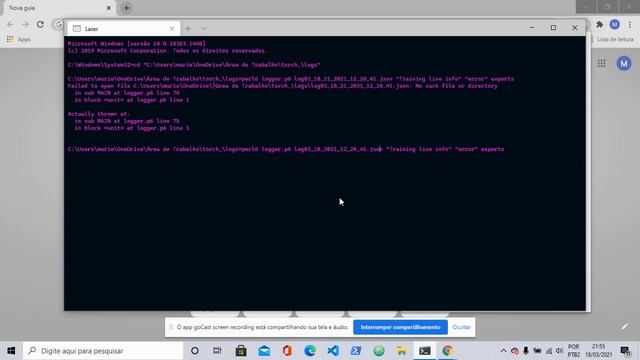Viewport: 640px width, 360px height.
Task: Open Visual Studio Code from taskbar
Action: [333, 351]
